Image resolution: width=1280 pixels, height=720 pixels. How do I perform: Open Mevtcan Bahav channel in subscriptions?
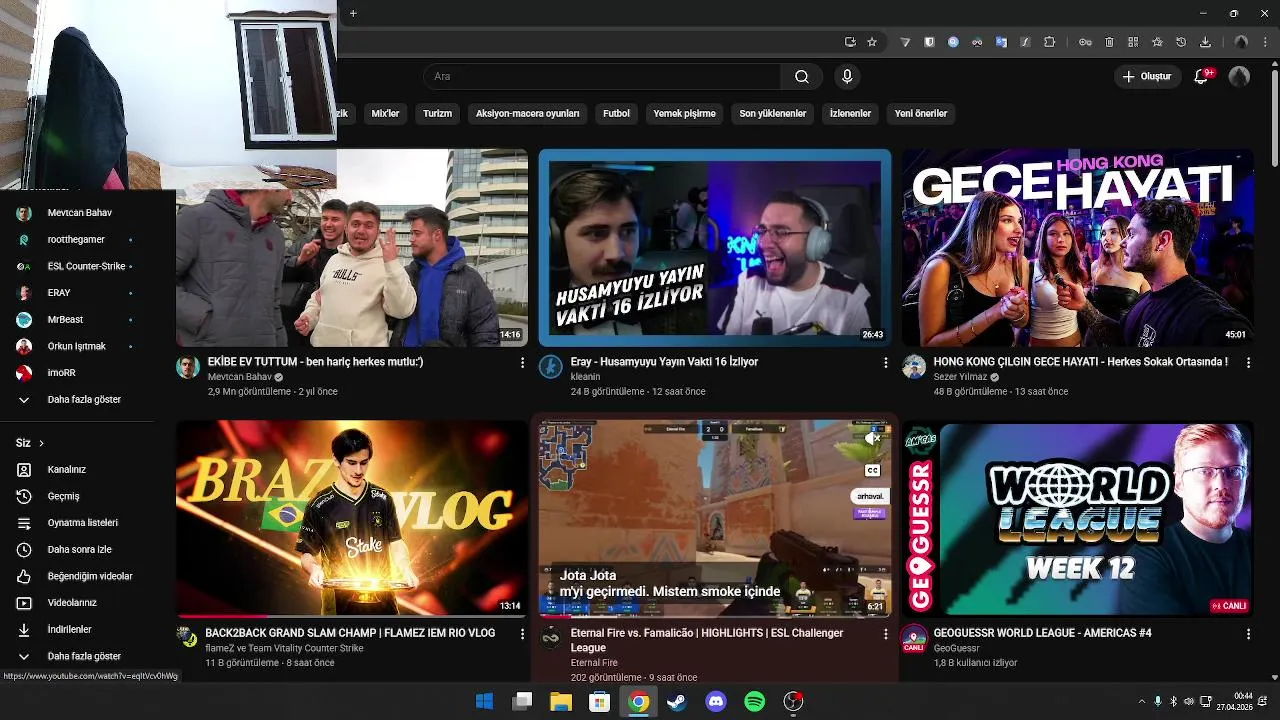coord(77,213)
